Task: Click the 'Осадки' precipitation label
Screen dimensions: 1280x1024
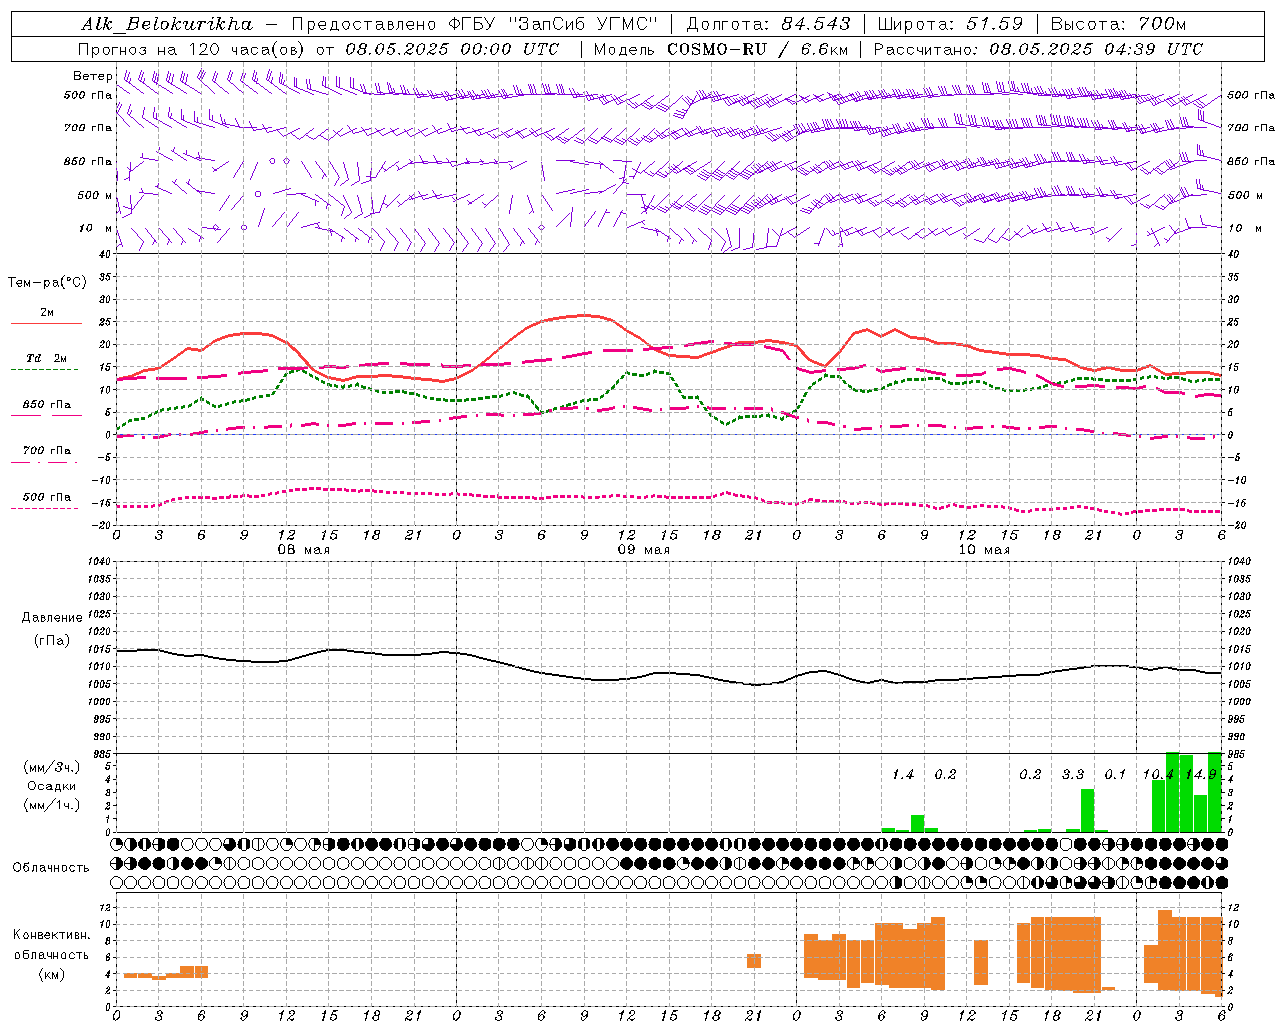Action: point(51,786)
